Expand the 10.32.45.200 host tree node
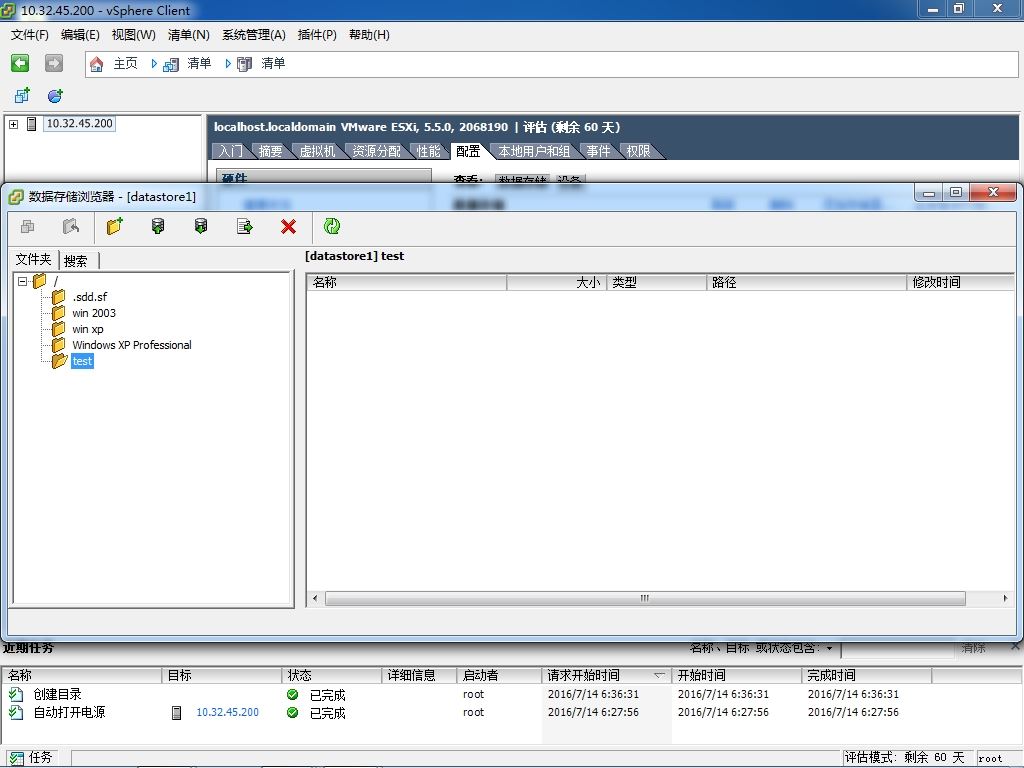 [x=14, y=124]
